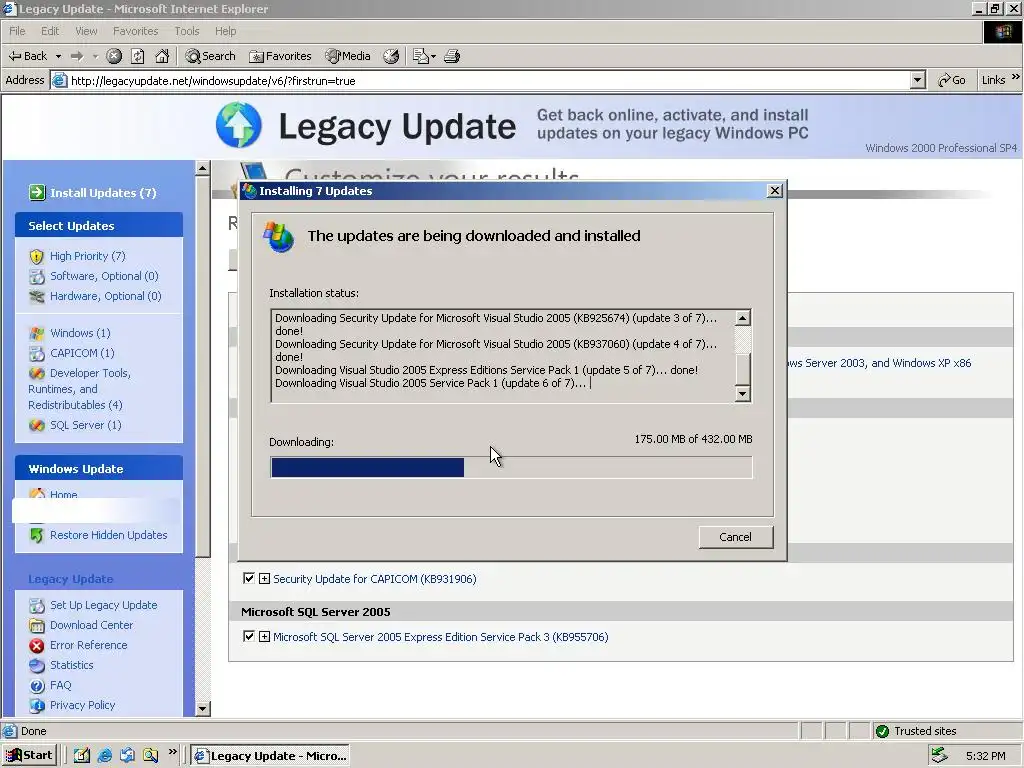Viewport: 1024px width, 768px height.
Task: Click the download progress bar
Action: [511, 468]
